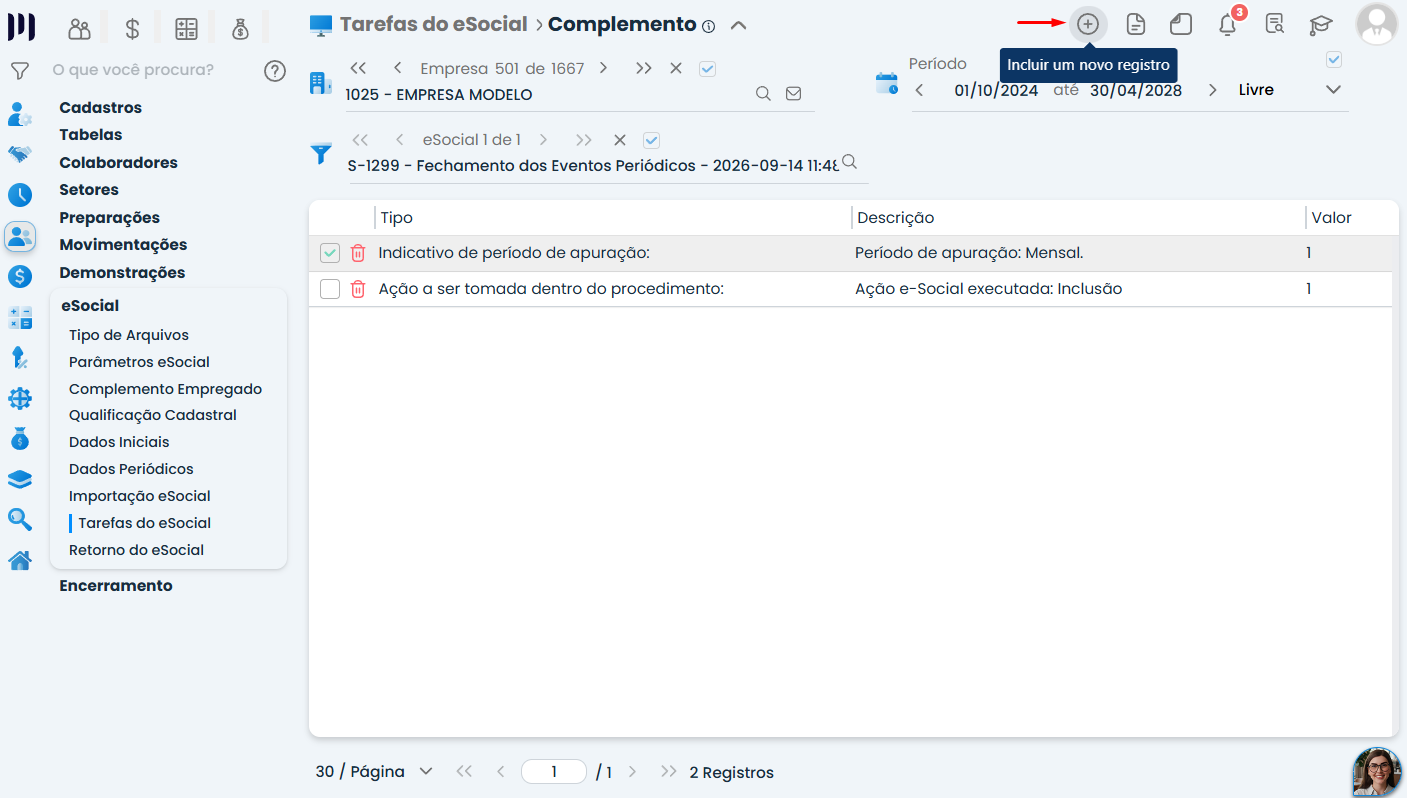
Task: Open Colaboradores menu in sidebar
Action: (118, 163)
